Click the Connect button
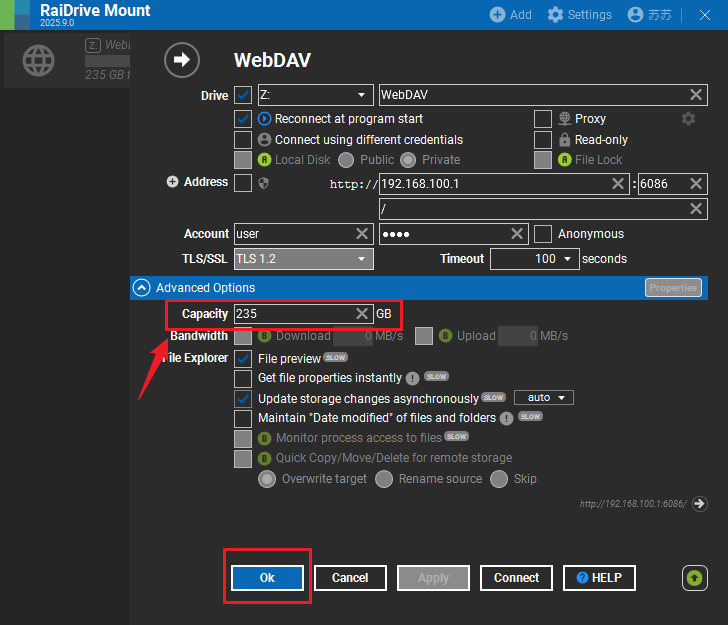The image size is (728, 625). click(516, 578)
